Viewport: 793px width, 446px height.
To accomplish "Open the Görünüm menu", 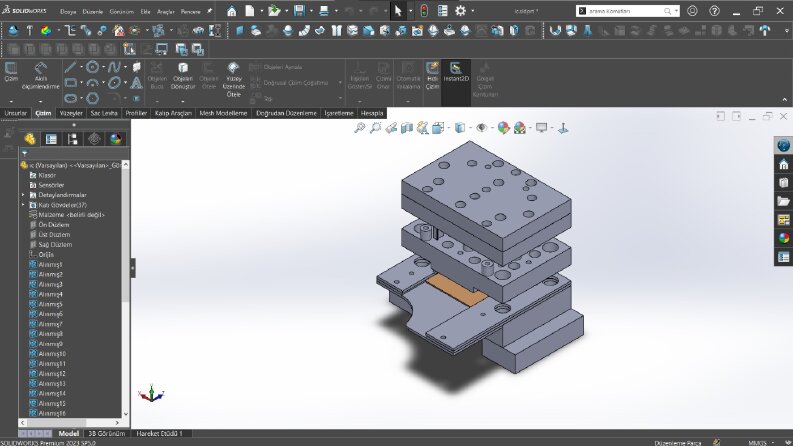I will coord(121,11).
